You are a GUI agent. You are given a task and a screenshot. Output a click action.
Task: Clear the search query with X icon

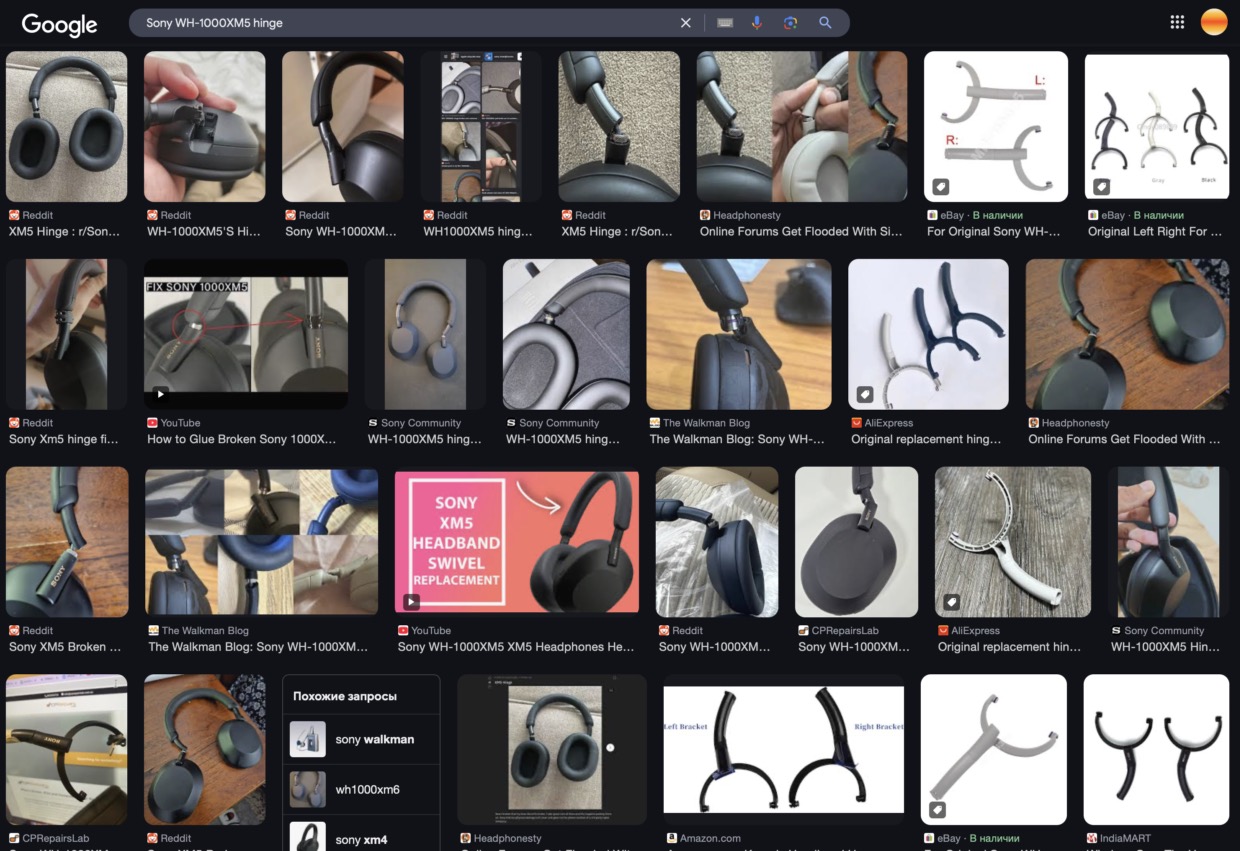tap(686, 23)
